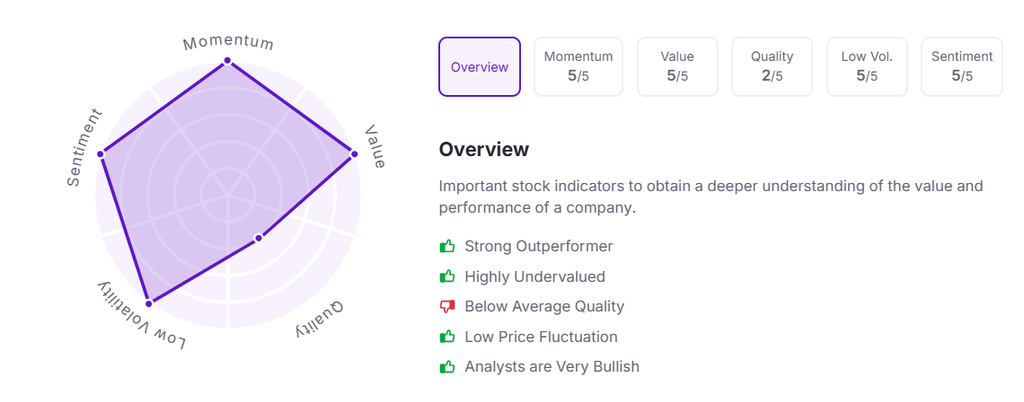This screenshot has width=1024, height=402.
Task: Click the Sentiment data point on radar chart
Action: 100,154
